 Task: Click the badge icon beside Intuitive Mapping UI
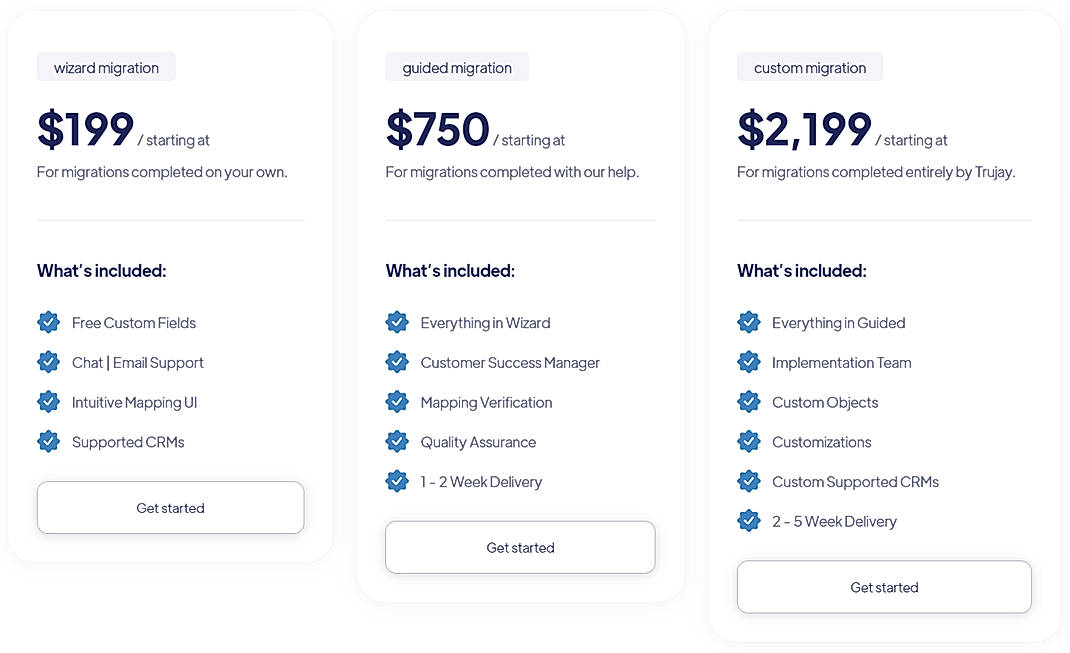click(x=48, y=402)
